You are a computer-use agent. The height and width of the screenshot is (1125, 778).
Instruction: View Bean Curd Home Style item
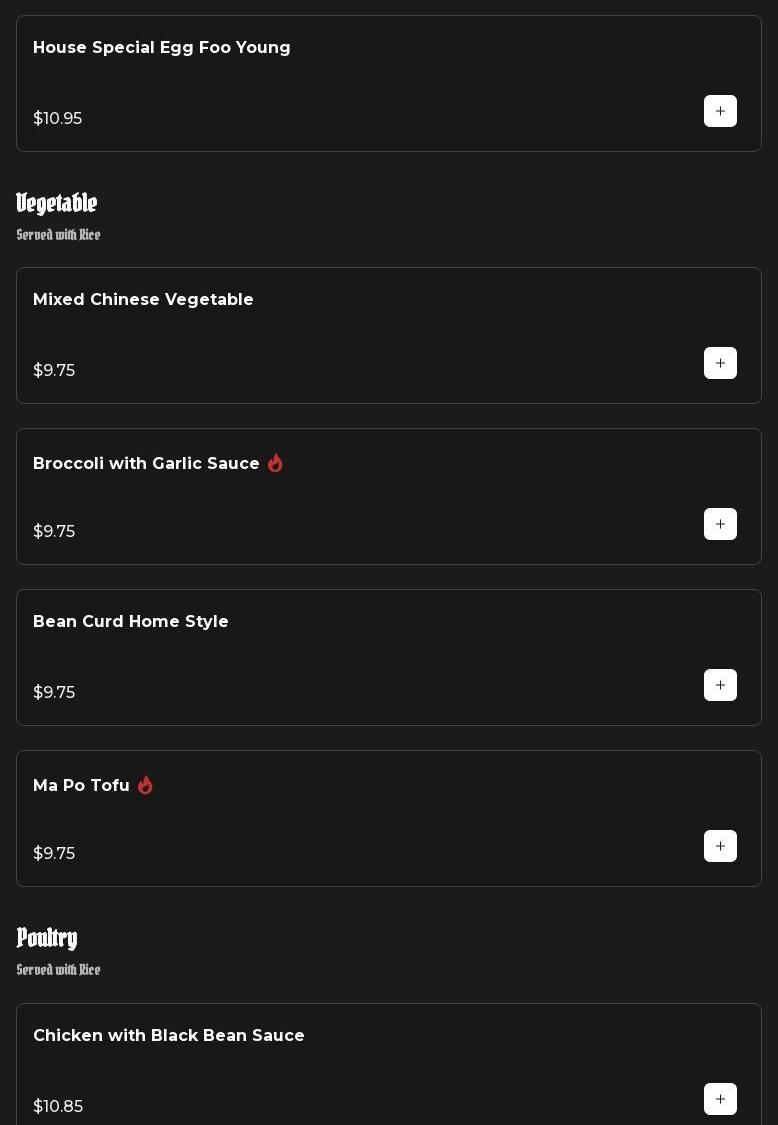[131, 622]
